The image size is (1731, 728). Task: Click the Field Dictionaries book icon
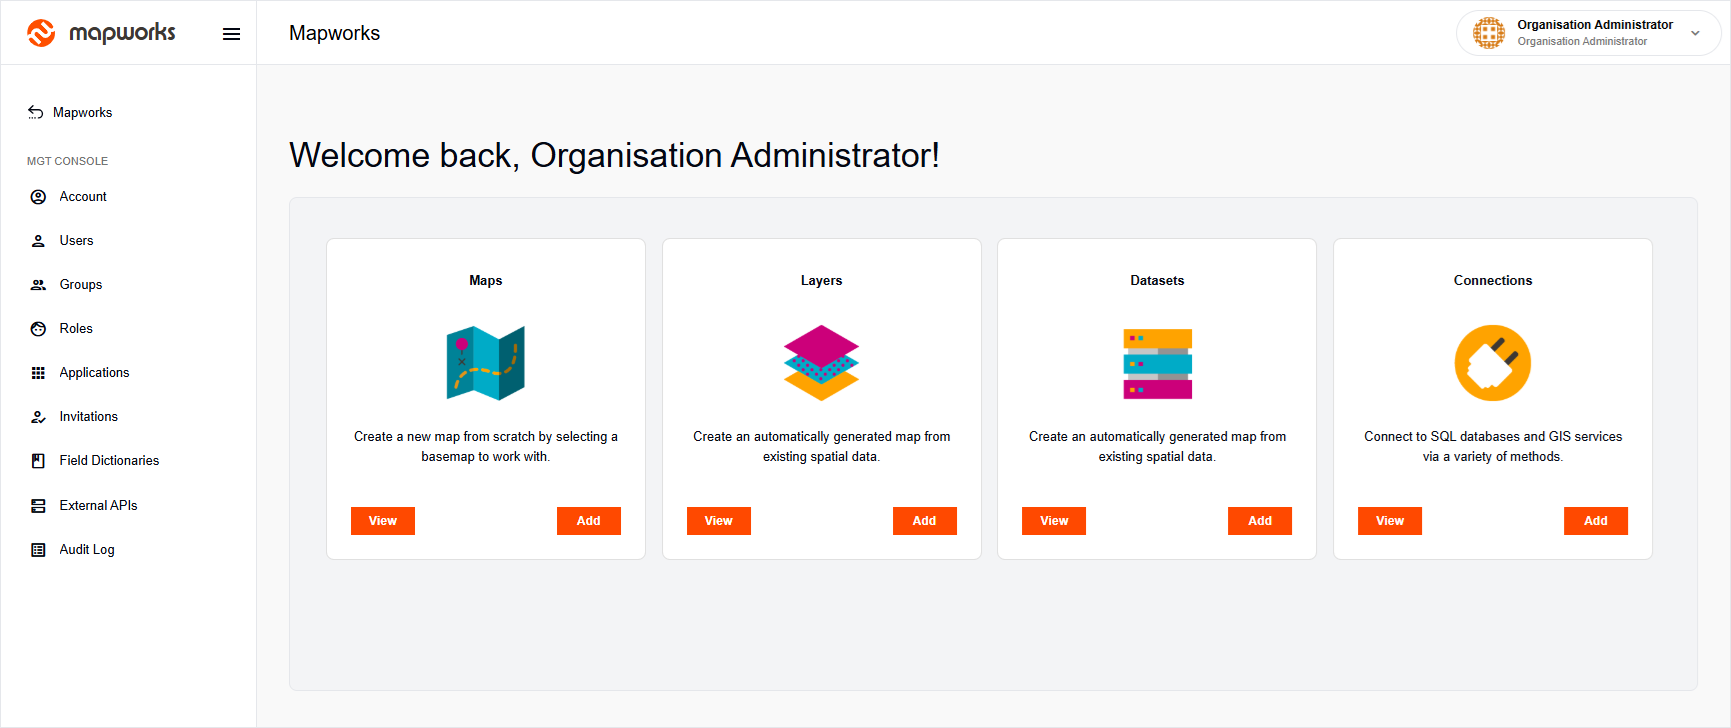click(x=38, y=461)
